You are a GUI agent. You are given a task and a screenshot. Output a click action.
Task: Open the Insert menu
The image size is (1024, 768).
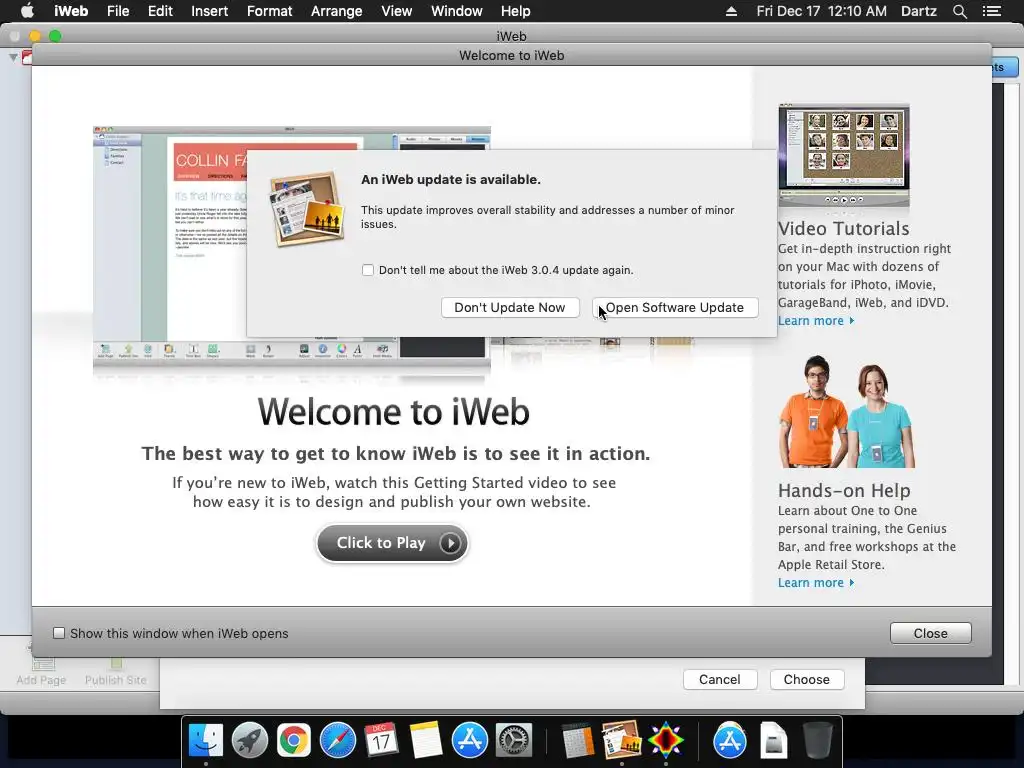[210, 11]
